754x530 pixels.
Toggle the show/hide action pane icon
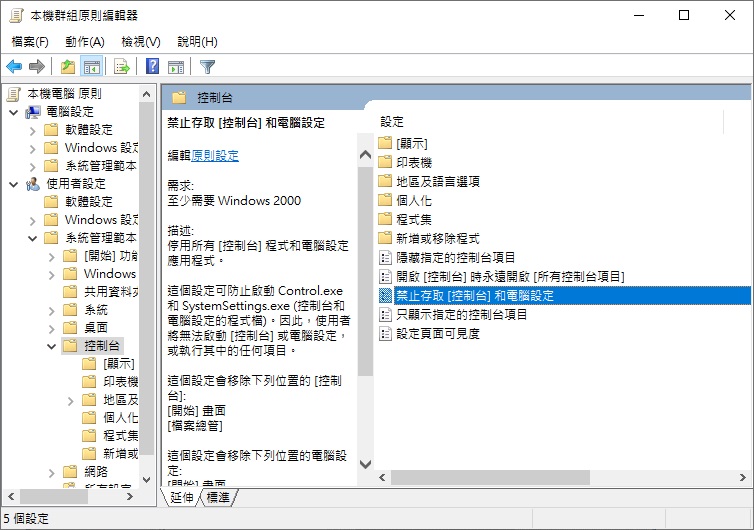[176, 67]
